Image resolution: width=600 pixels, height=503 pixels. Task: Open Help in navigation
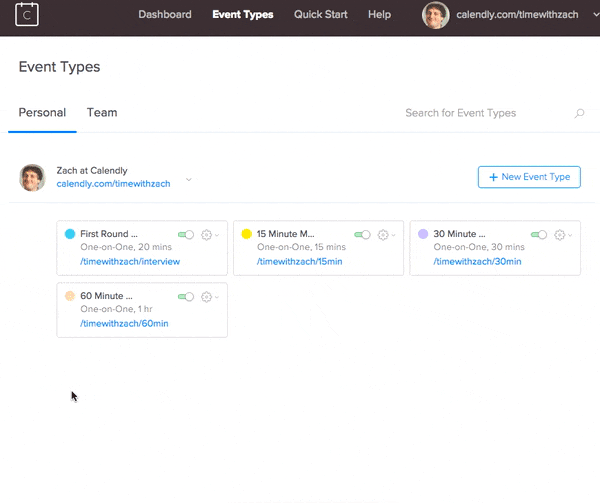(380, 15)
